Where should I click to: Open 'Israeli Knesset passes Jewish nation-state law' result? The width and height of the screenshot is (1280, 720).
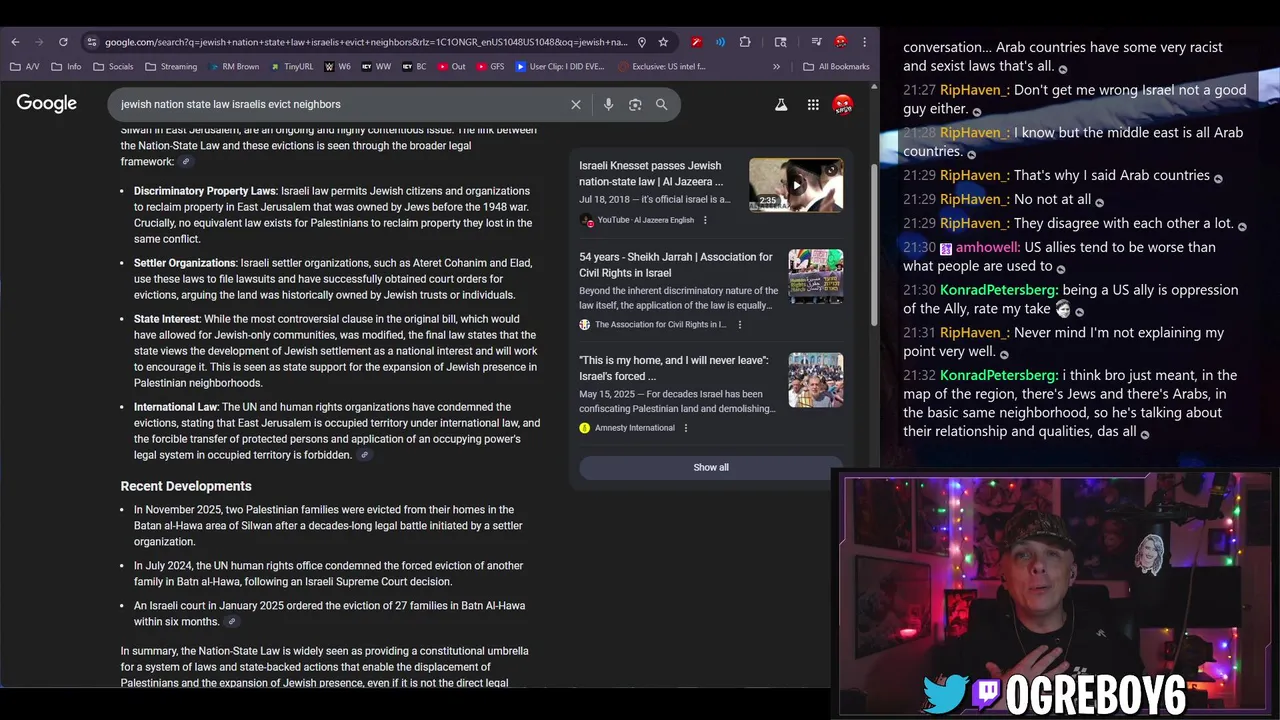coord(651,174)
